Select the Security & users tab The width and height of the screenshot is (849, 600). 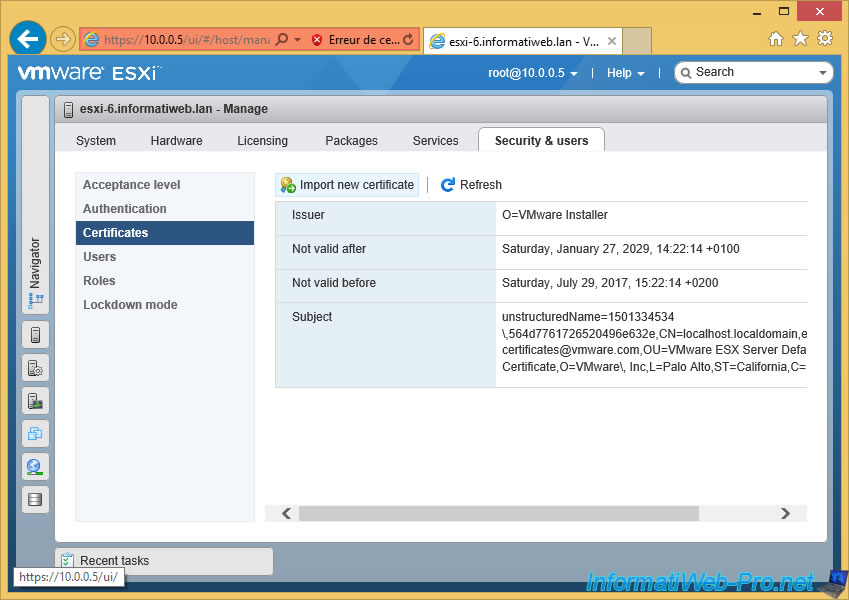click(541, 140)
